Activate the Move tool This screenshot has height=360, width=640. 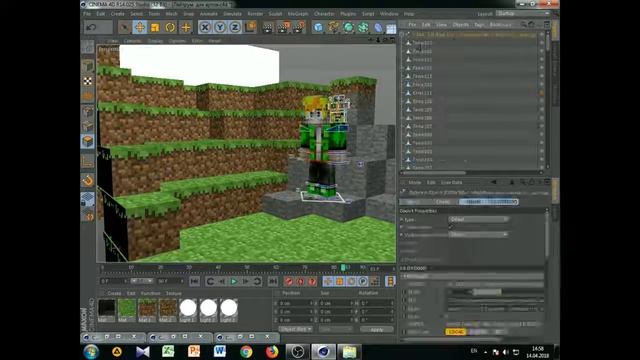[x=140, y=27]
